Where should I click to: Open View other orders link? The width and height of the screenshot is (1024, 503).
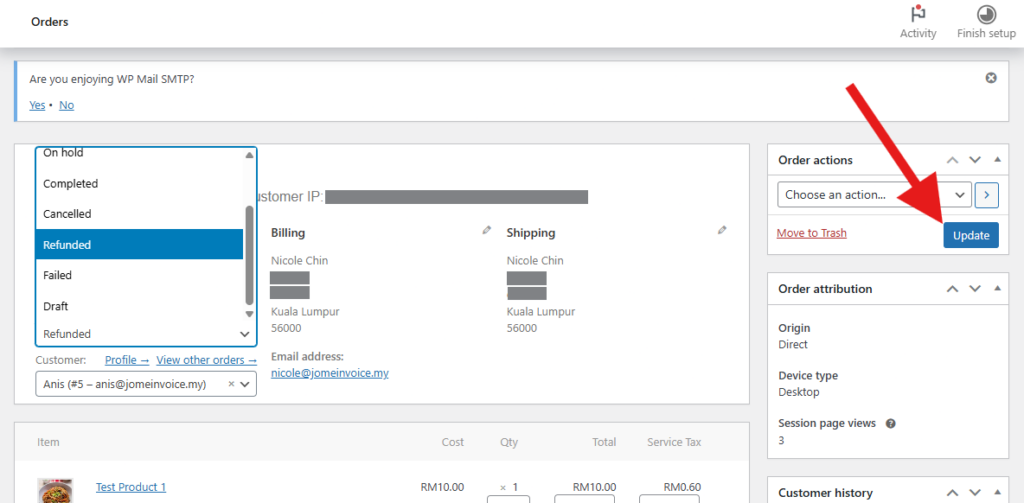click(x=206, y=360)
